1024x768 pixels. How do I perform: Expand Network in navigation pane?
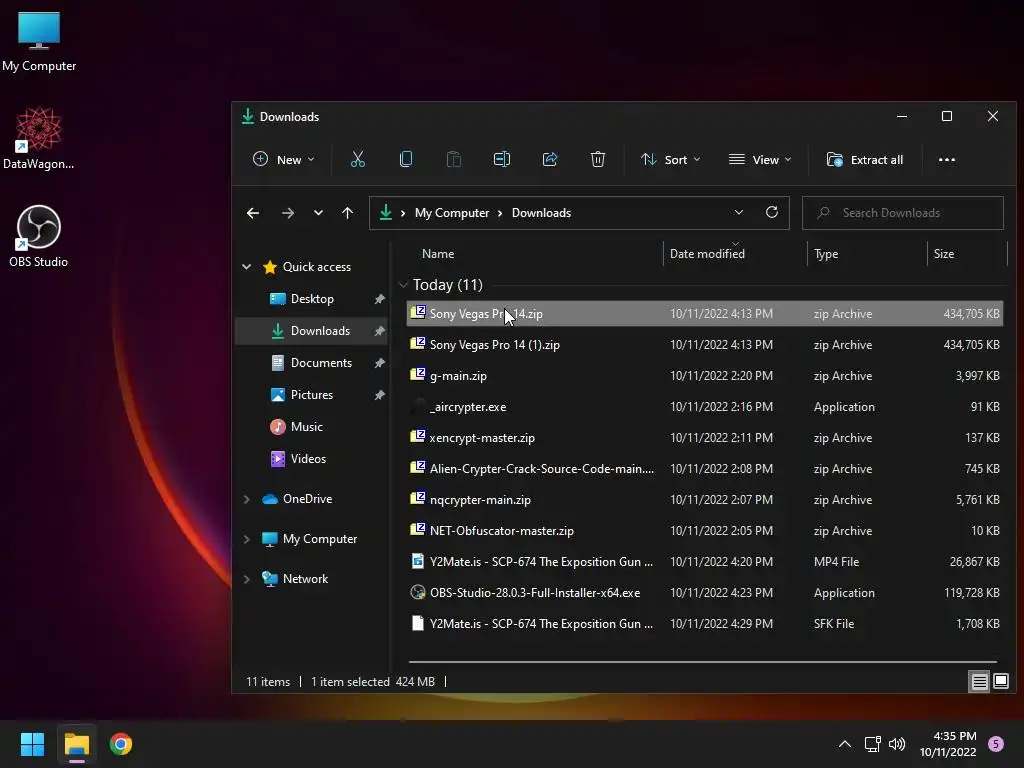[247, 579]
